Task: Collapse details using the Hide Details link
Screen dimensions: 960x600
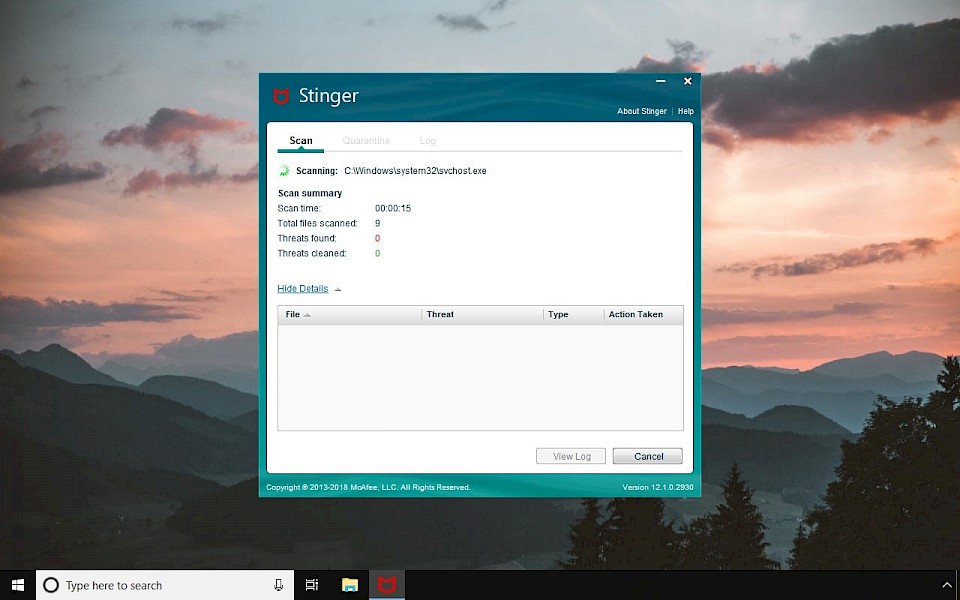Action: (x=302, y=288)
